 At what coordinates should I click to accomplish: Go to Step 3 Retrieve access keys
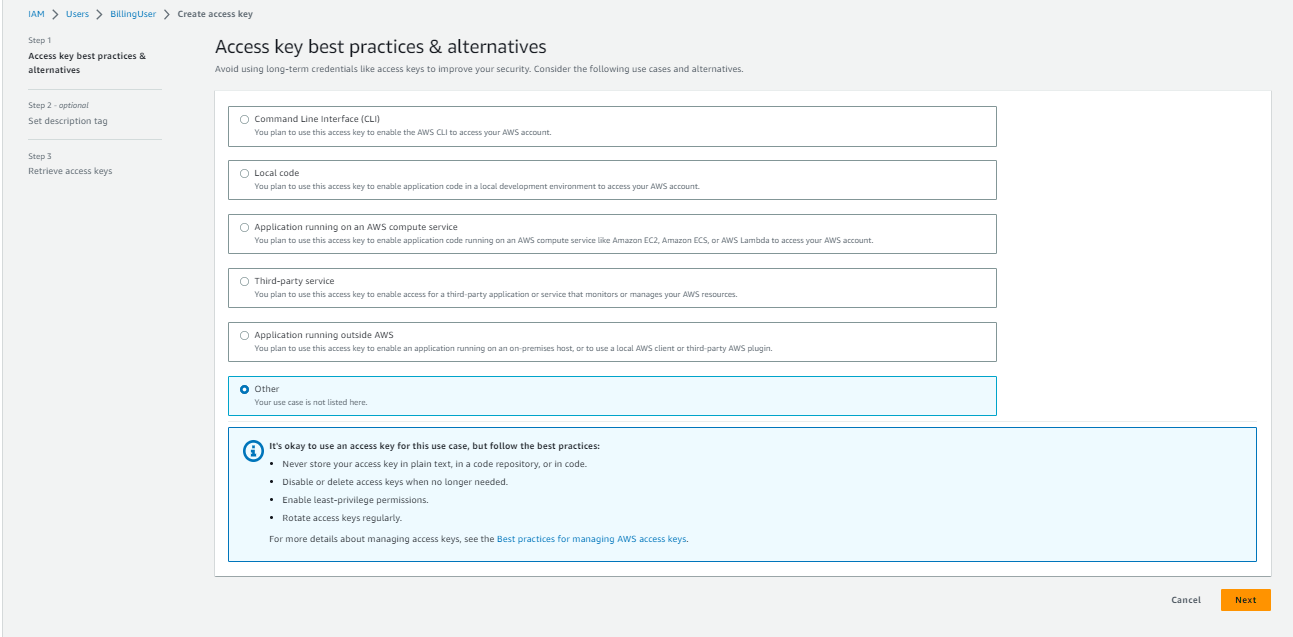70,171
